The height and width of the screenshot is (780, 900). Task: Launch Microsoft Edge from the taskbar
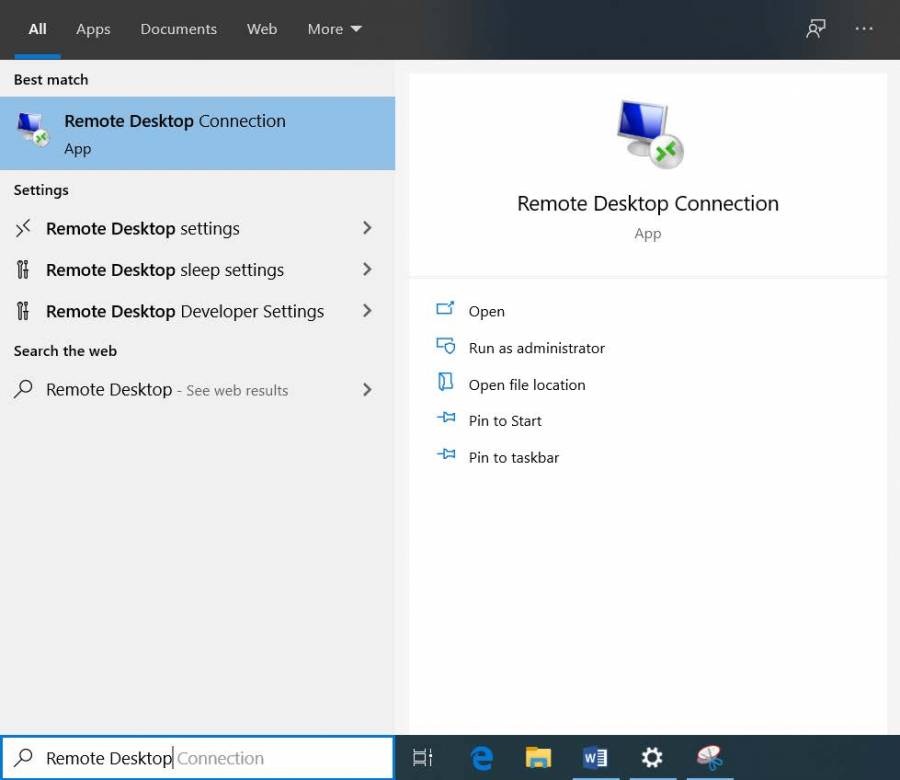pyautogui.click(x=482, y=757)
